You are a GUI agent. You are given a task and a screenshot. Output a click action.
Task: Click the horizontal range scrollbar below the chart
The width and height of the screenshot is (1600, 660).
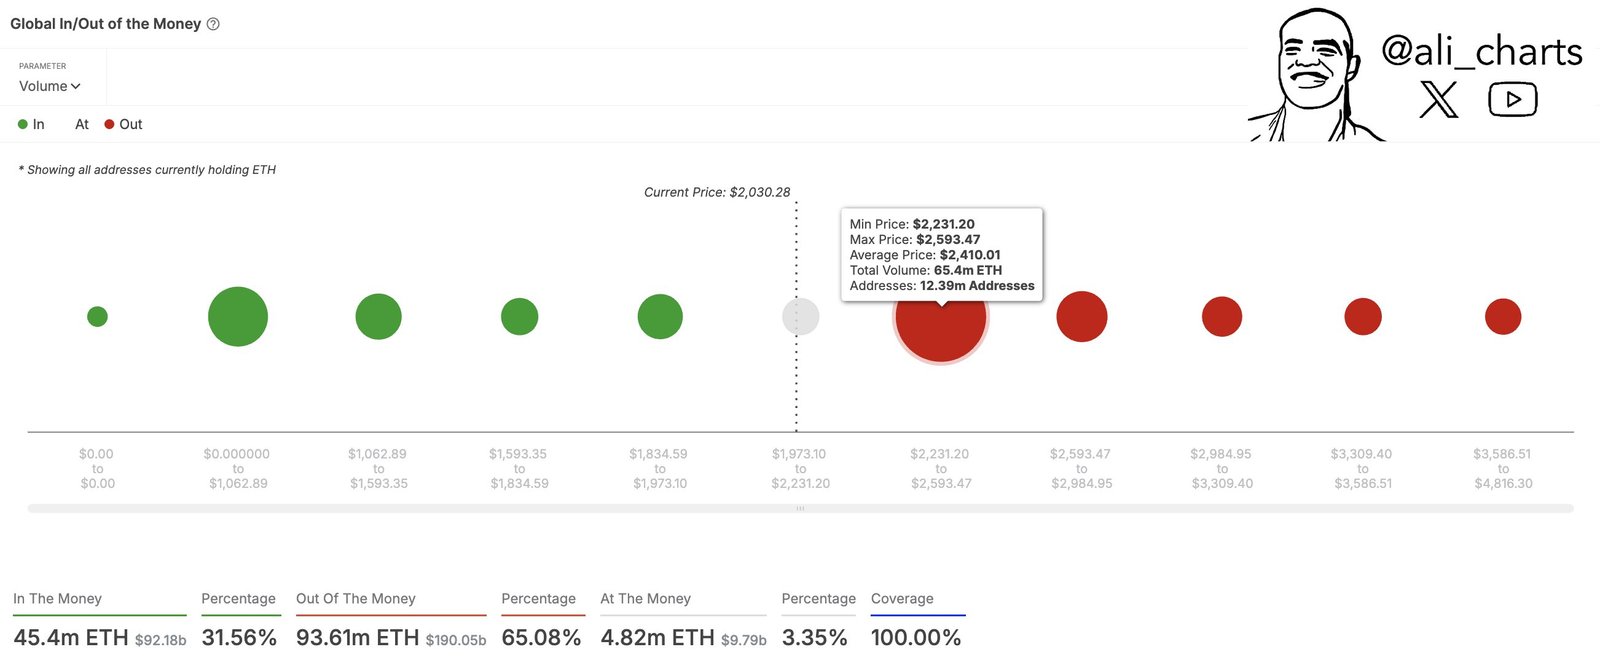[x=800, y=508]
